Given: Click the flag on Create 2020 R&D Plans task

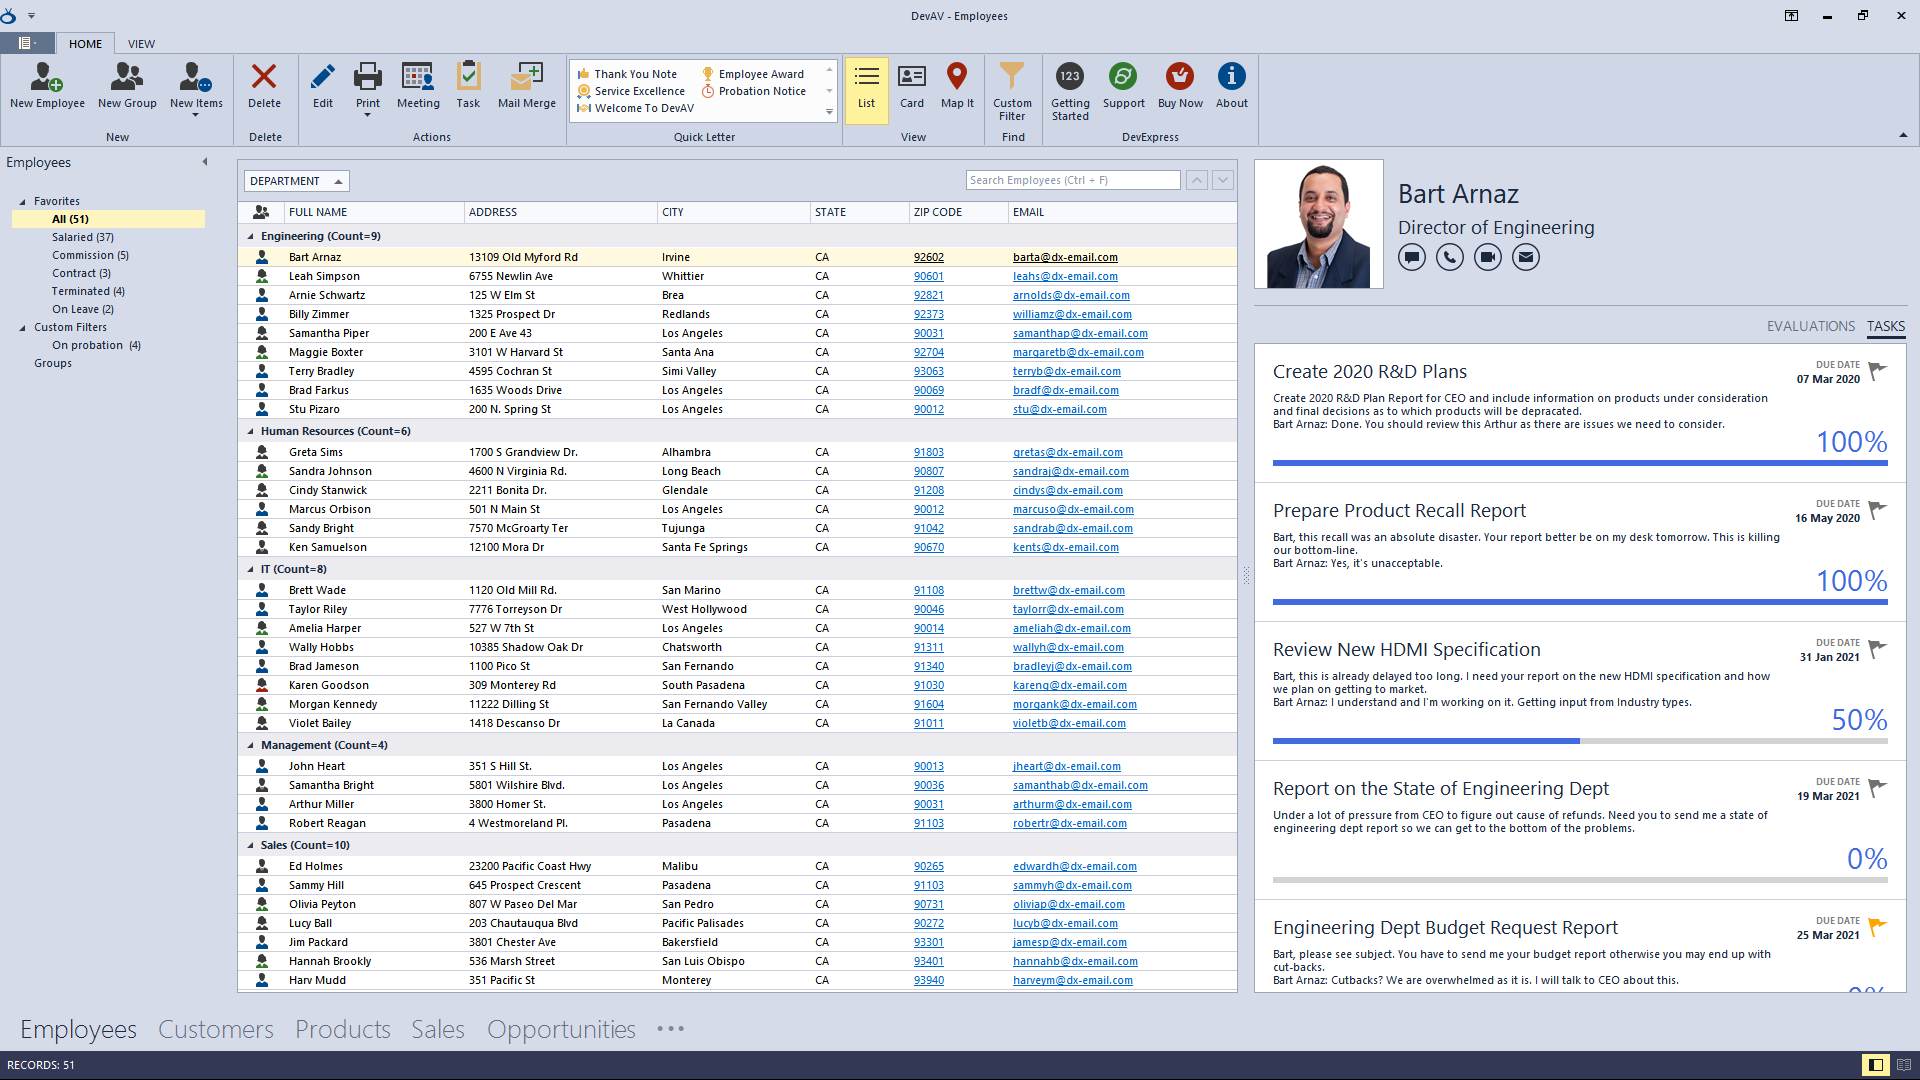Looking at the screenshot, I should click(1877, 371).
